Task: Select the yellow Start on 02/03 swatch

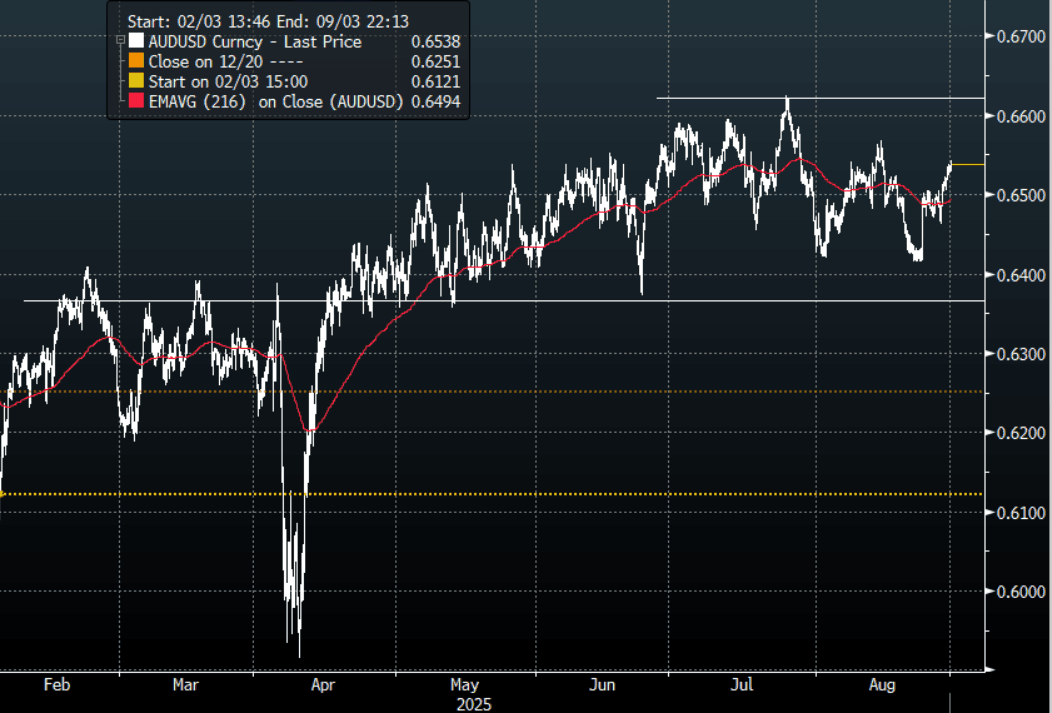Action: (x=136, y=81)
